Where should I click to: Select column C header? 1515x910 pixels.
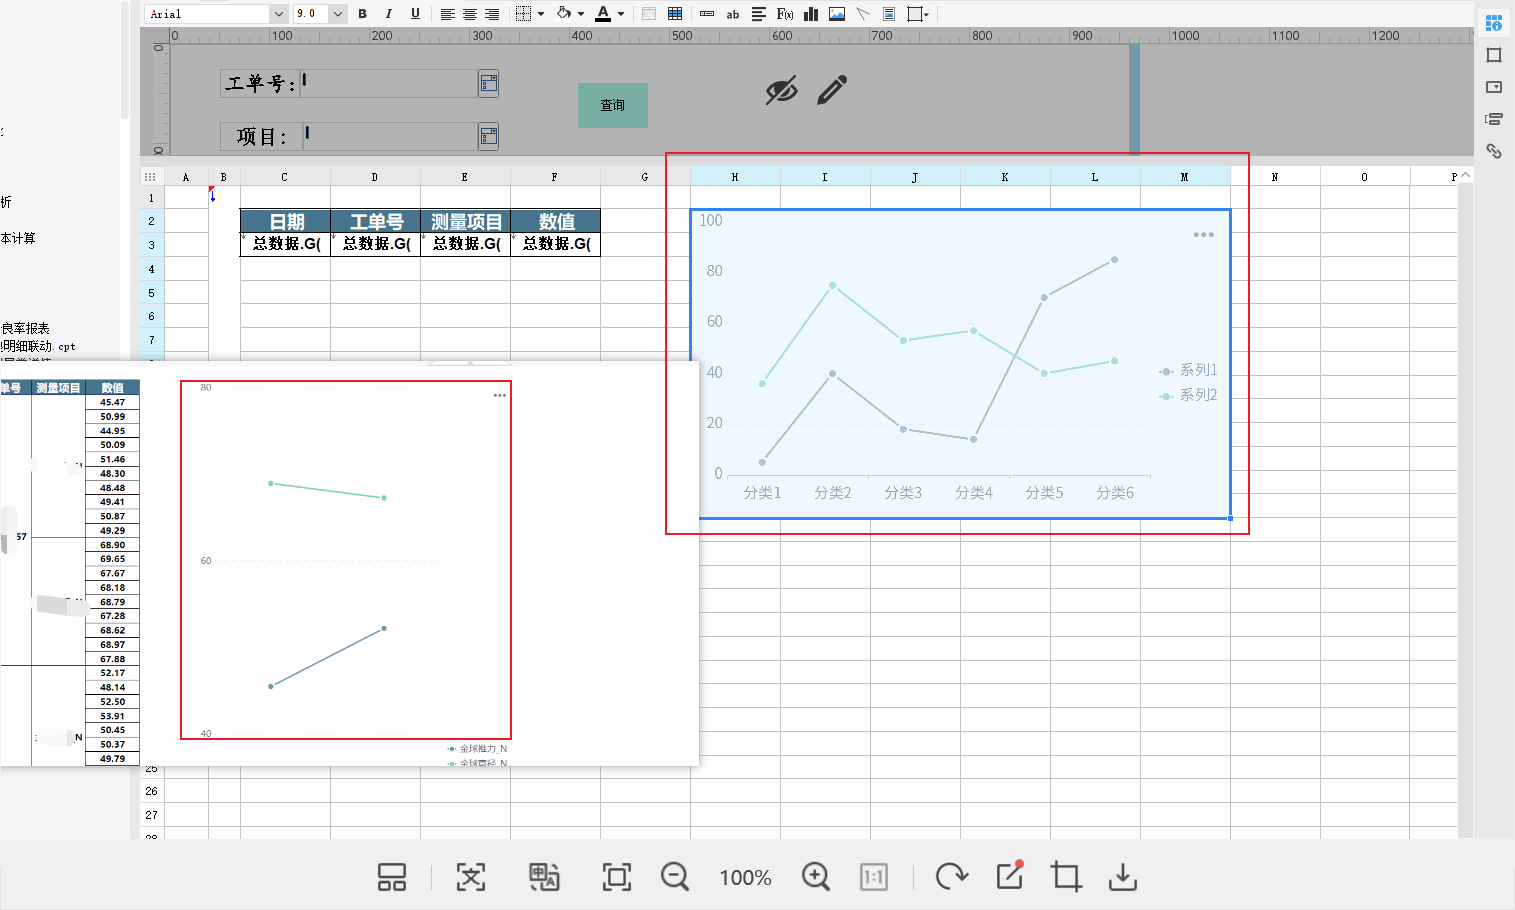(x=285, y=177)
